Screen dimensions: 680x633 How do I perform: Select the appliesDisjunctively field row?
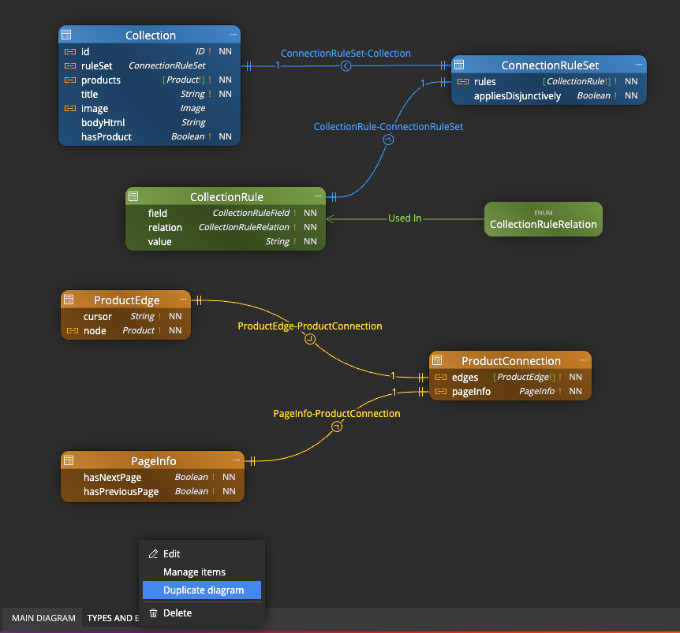pos(549,96)
